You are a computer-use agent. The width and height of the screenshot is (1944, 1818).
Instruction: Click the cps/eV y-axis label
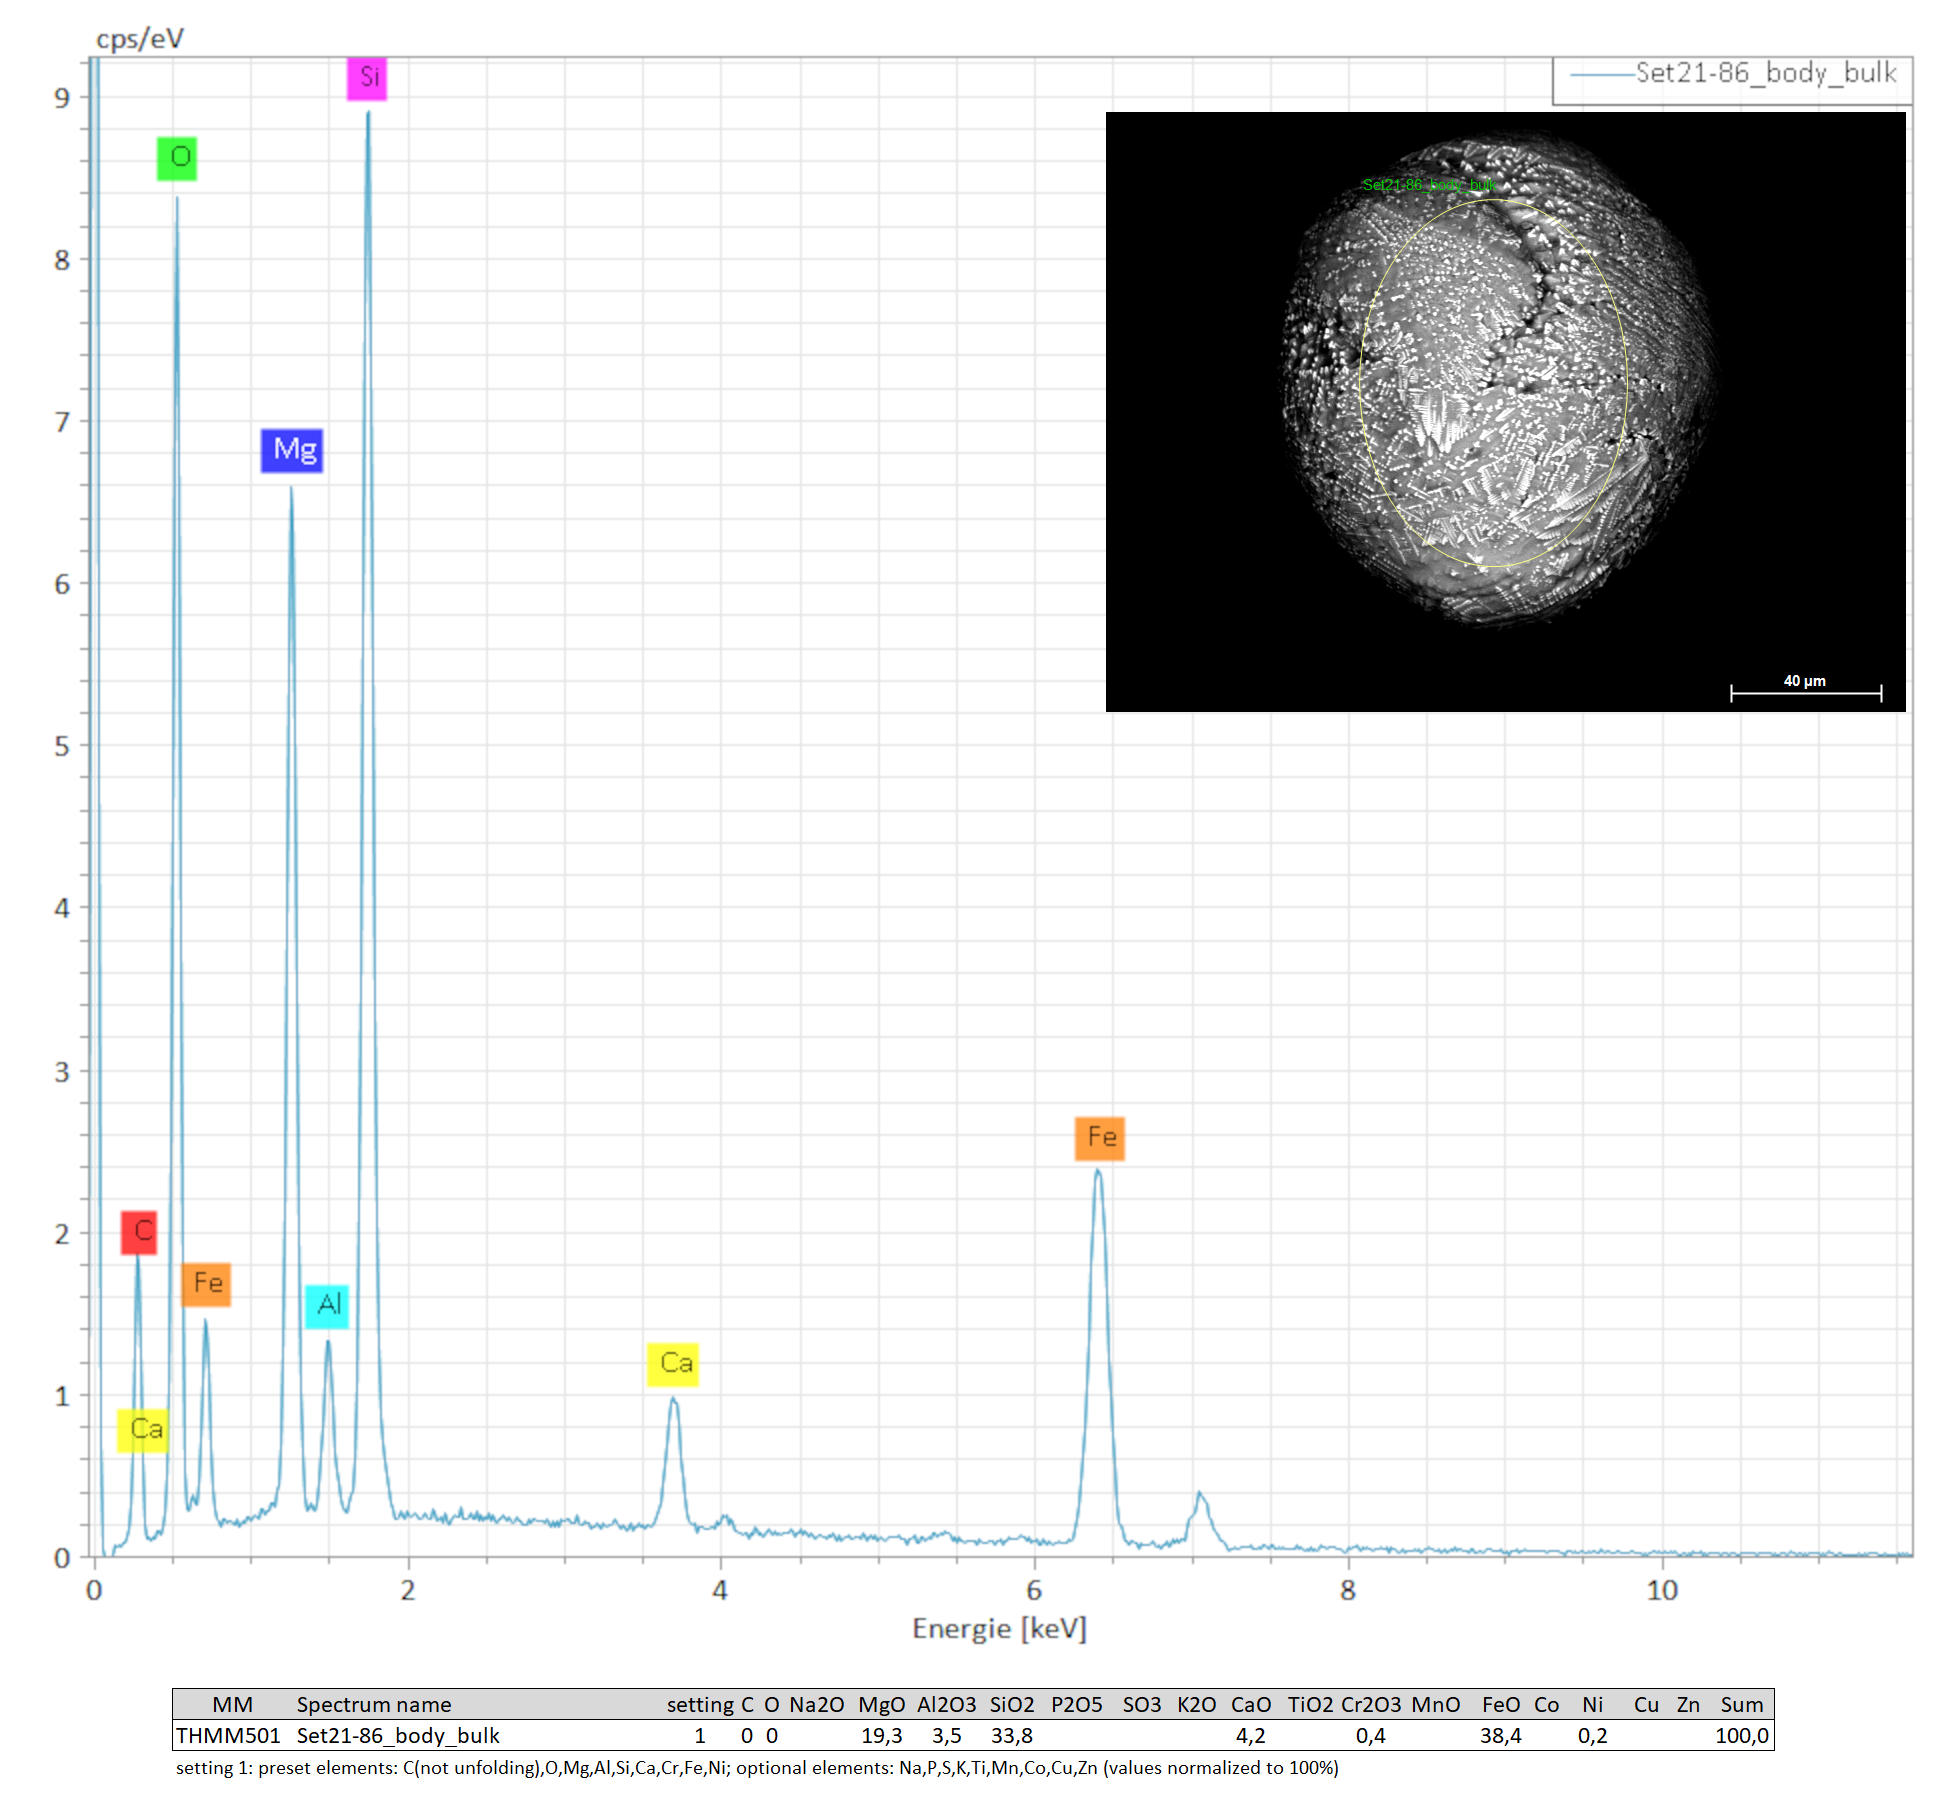(140, 38)
